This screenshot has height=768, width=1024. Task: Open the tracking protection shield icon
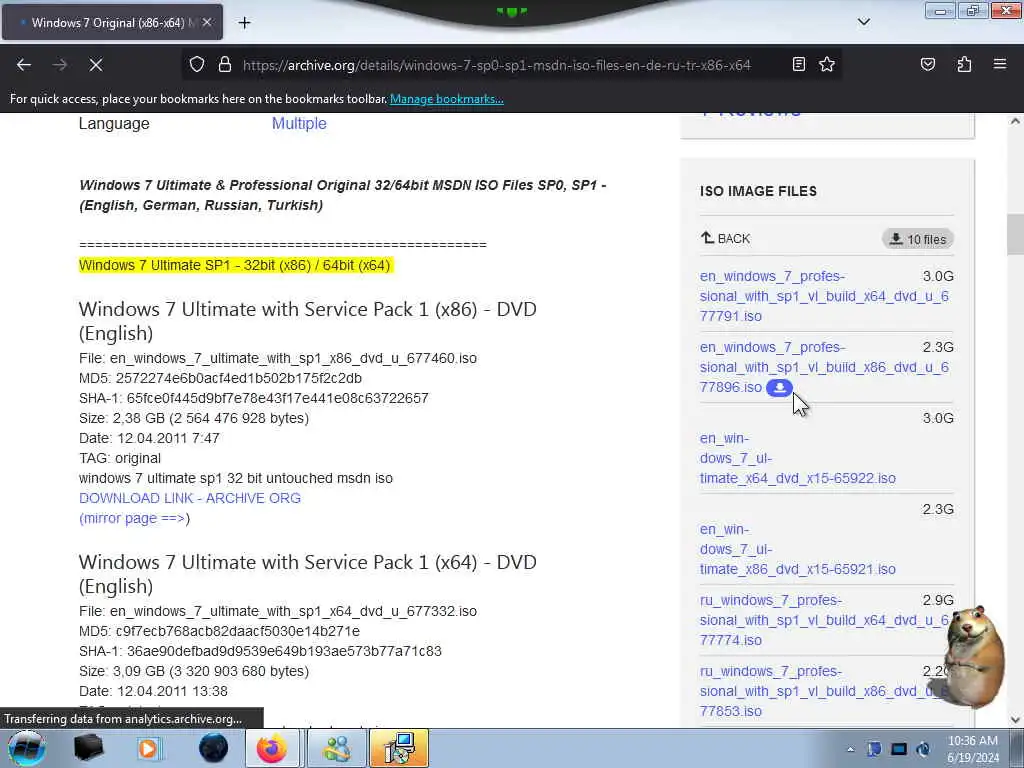(x=197, y=65)
